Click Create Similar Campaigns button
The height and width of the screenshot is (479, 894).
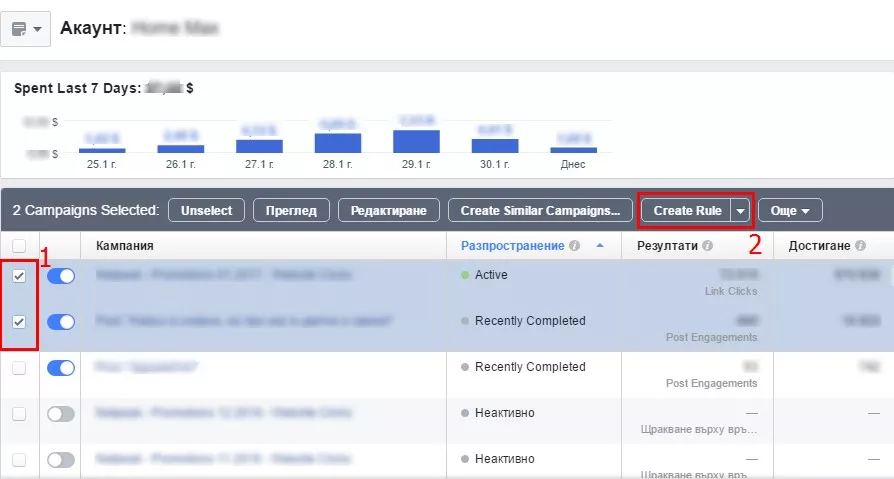(x=541, y=210)
